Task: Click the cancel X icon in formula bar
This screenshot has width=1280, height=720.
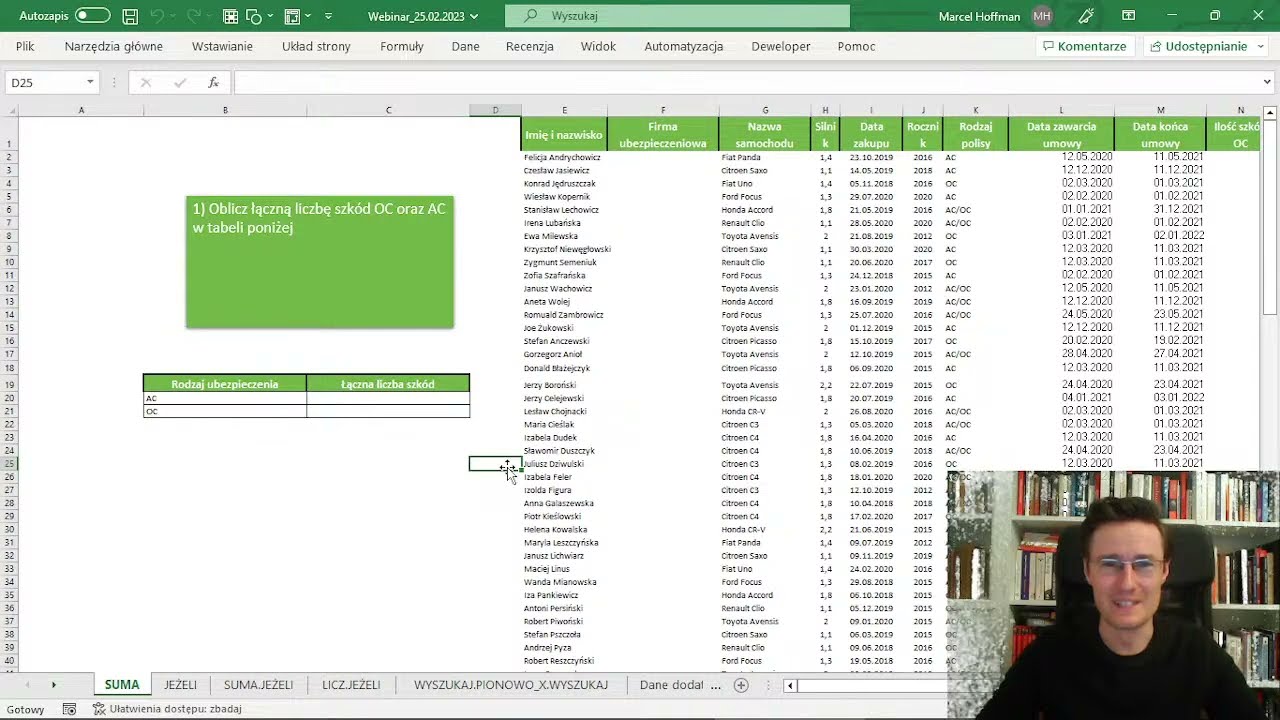Action: click(x=146, y=83)
